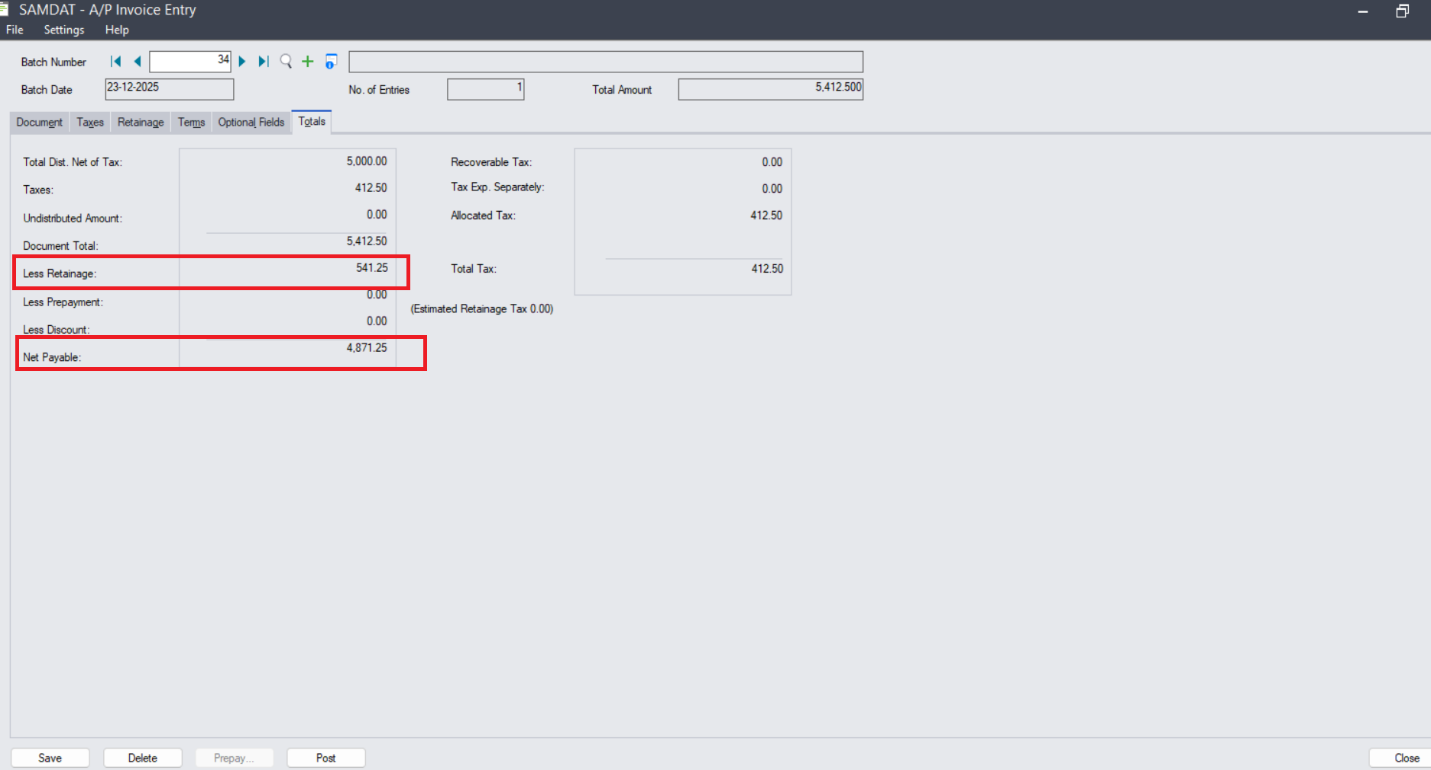Post the invoice batch
This screenshot has width=1431, height=770.
point(326,758)
